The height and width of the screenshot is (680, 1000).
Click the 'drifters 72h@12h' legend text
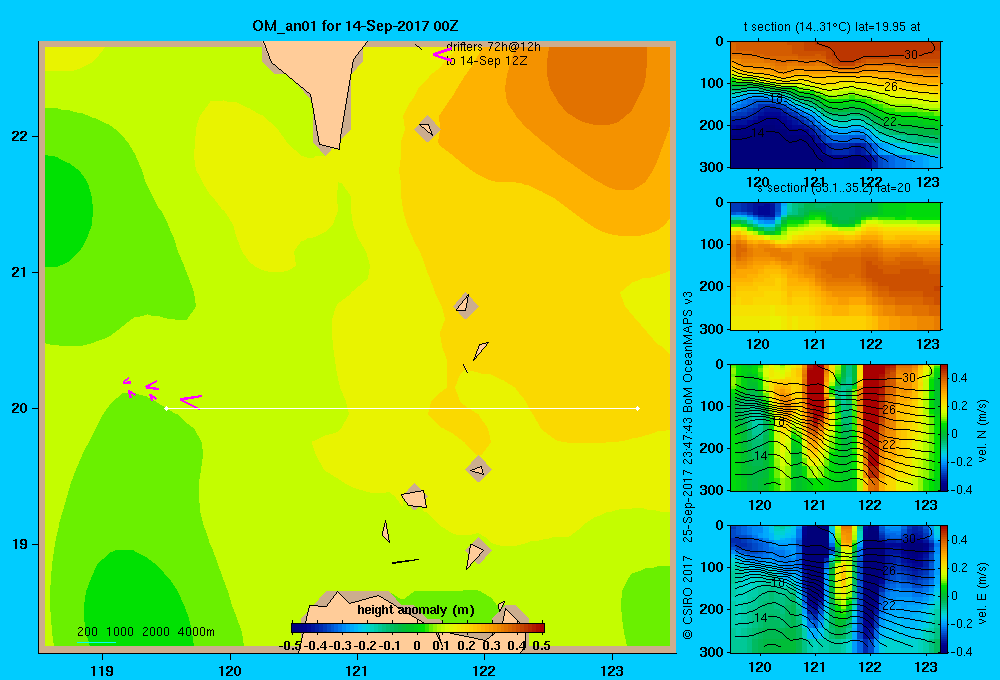click(x=493, y=47)
